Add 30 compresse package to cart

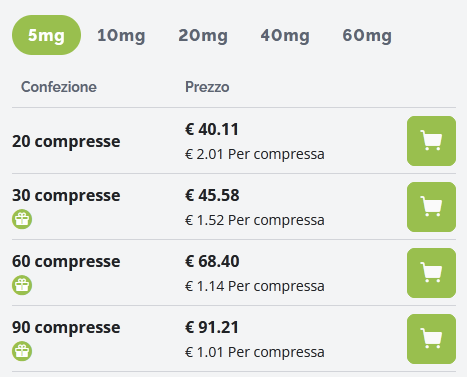(431, 207)
